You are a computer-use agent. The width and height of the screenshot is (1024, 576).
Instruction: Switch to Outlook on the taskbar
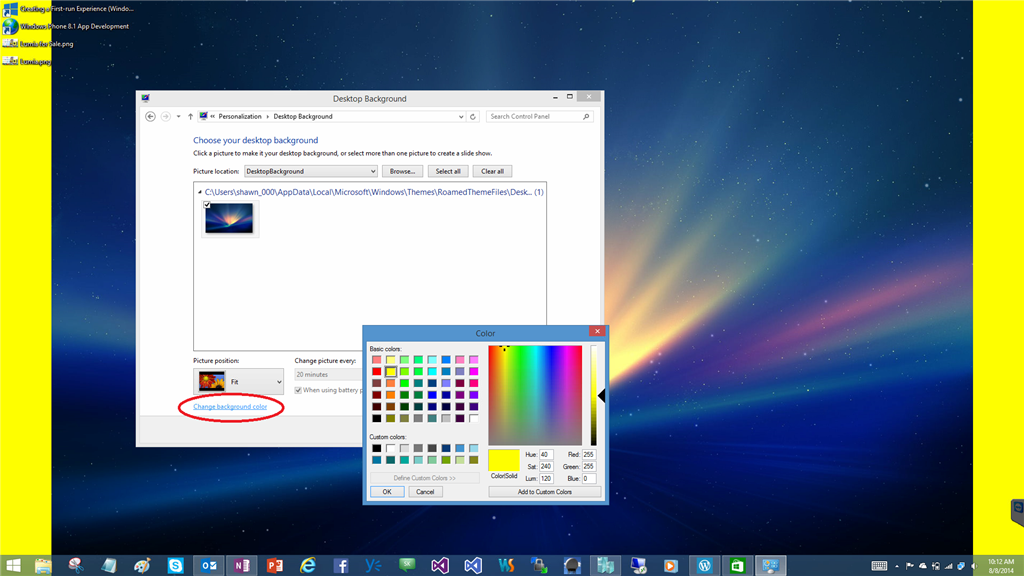pyautogui.click(x=208, y=566)
